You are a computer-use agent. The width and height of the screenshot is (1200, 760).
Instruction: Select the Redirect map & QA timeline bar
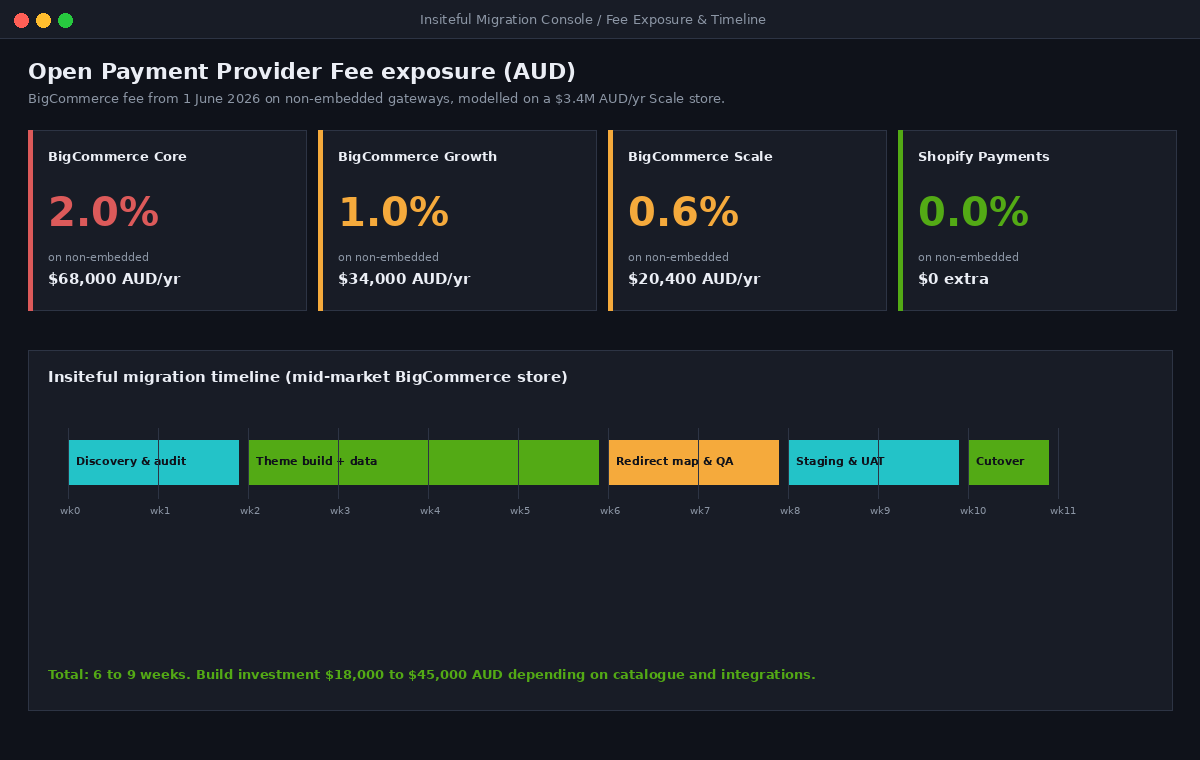[694, 462]
